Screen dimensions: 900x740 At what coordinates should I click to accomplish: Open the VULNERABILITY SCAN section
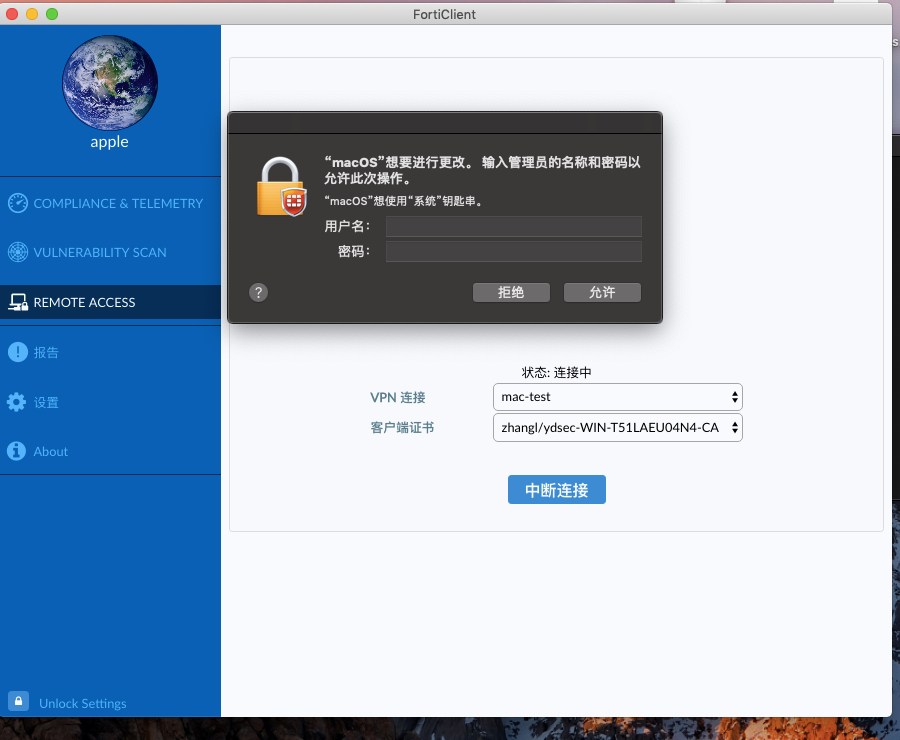[110, 253]
